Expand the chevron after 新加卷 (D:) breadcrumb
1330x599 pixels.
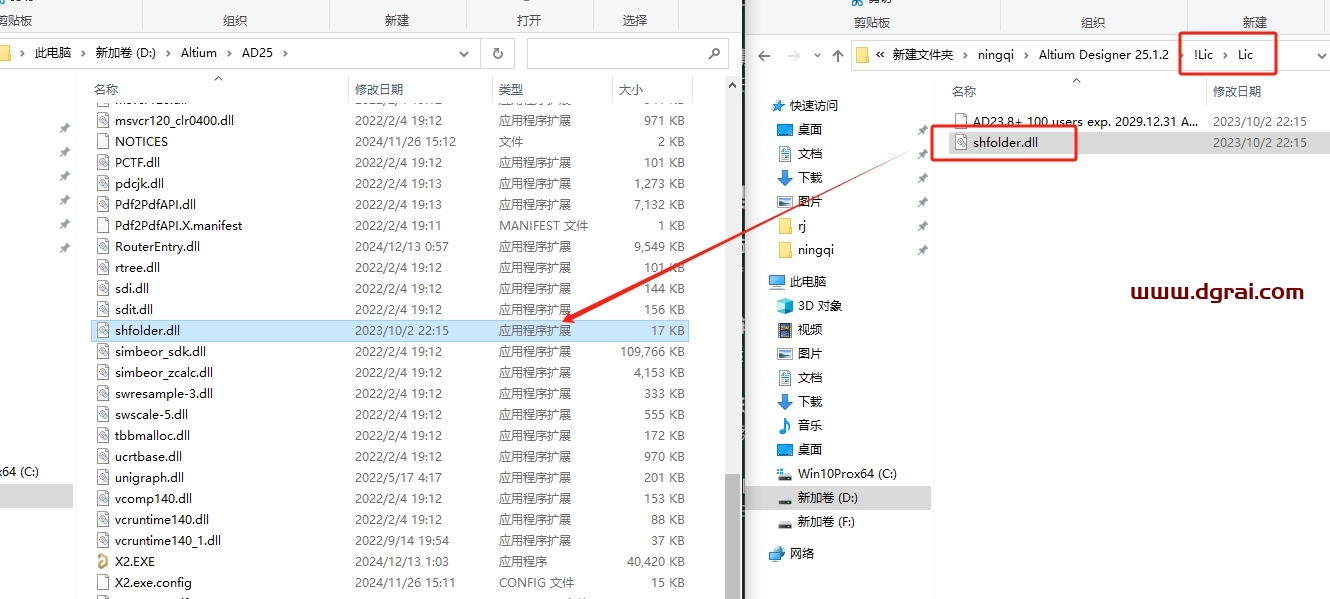(169, 53)
